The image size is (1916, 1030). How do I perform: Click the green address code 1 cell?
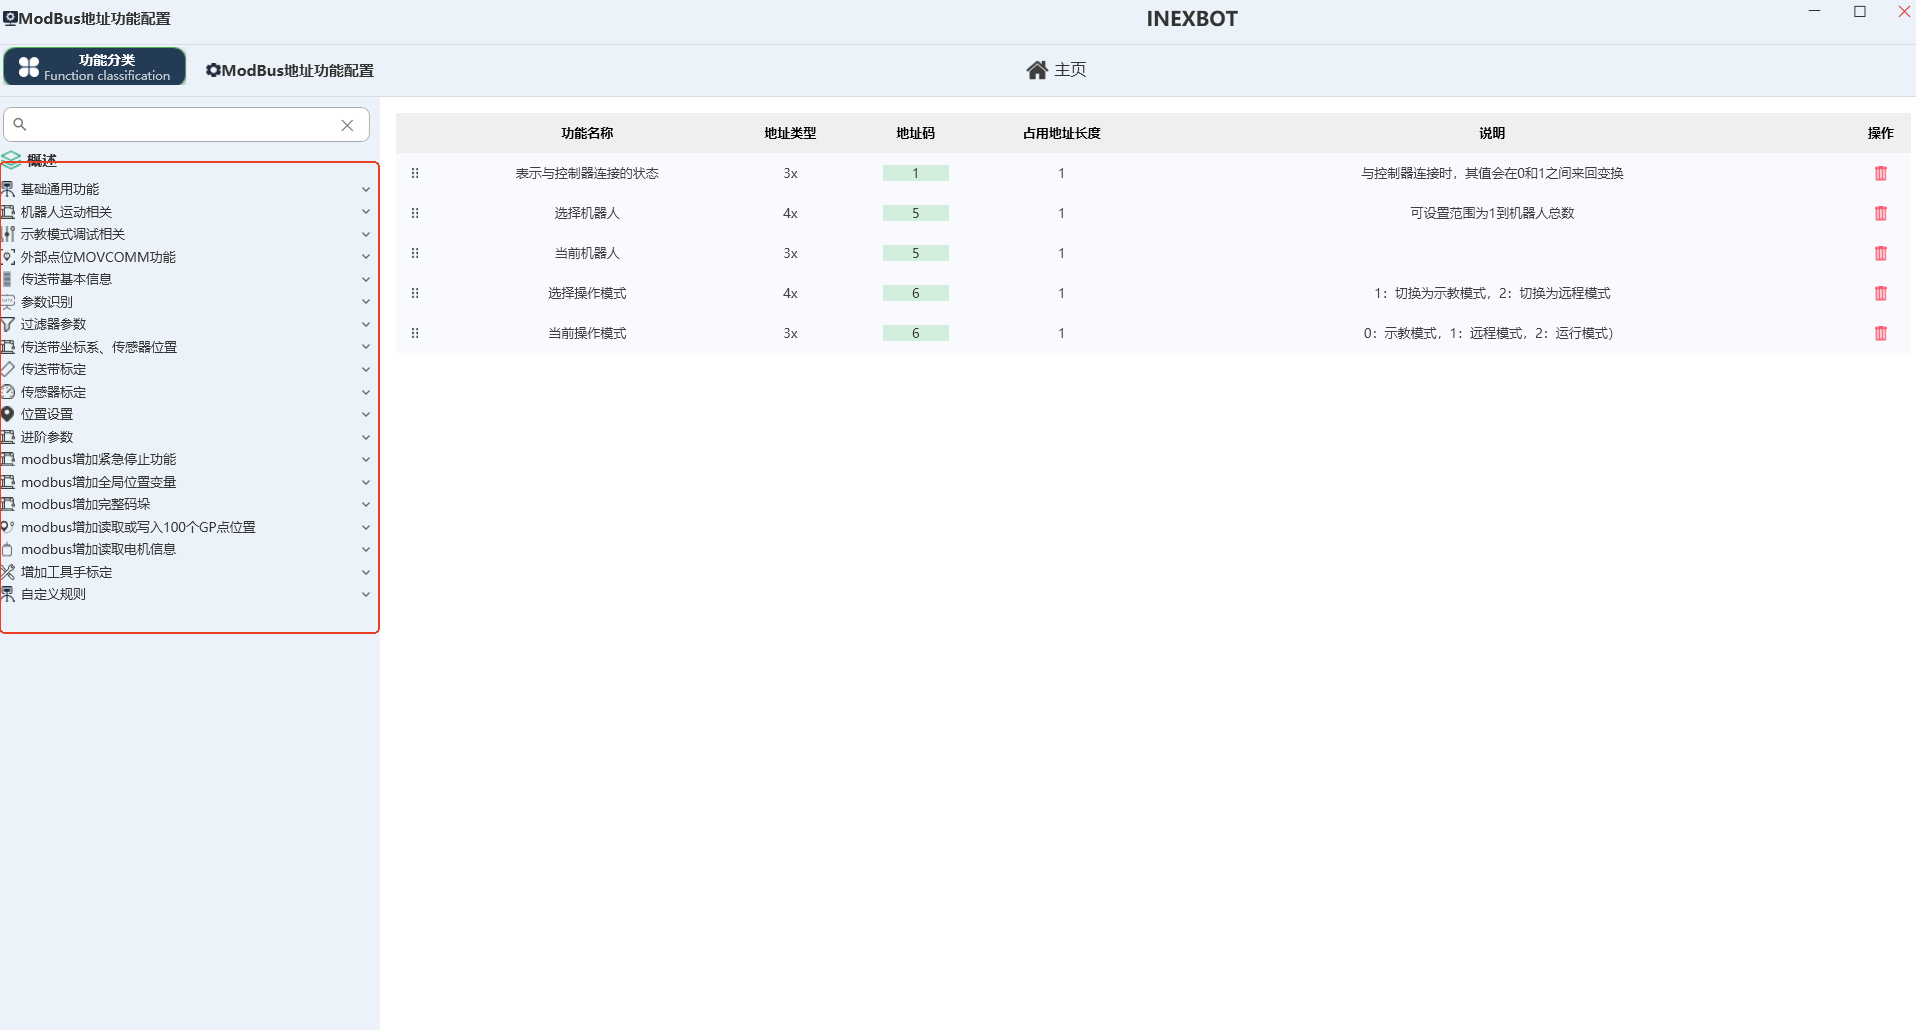(x=915, y=173)
